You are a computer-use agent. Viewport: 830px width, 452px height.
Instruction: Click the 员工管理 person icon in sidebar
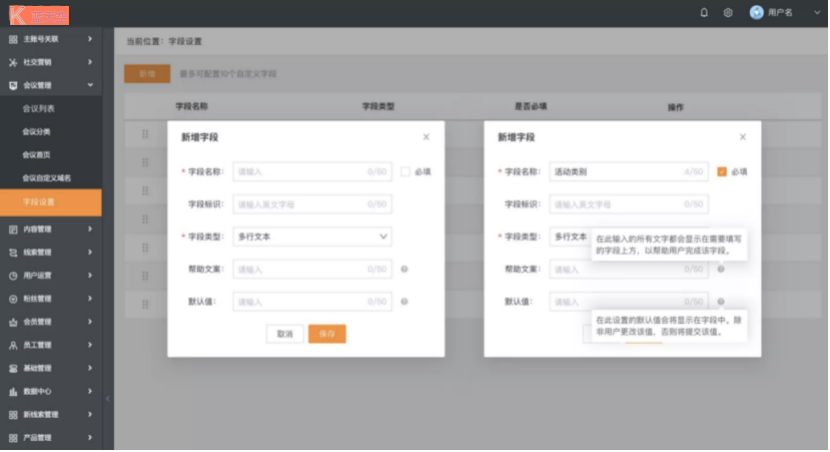[13, 345]
